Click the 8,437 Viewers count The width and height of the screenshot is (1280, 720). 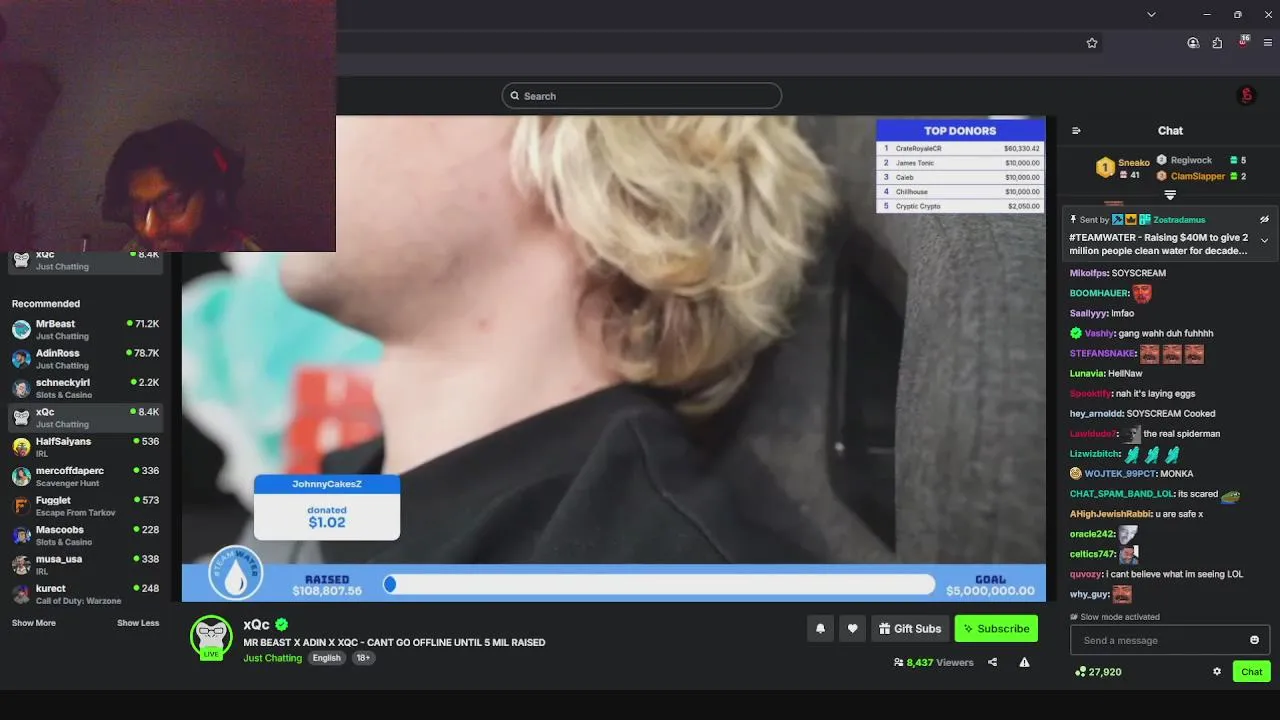coord(933,662)
